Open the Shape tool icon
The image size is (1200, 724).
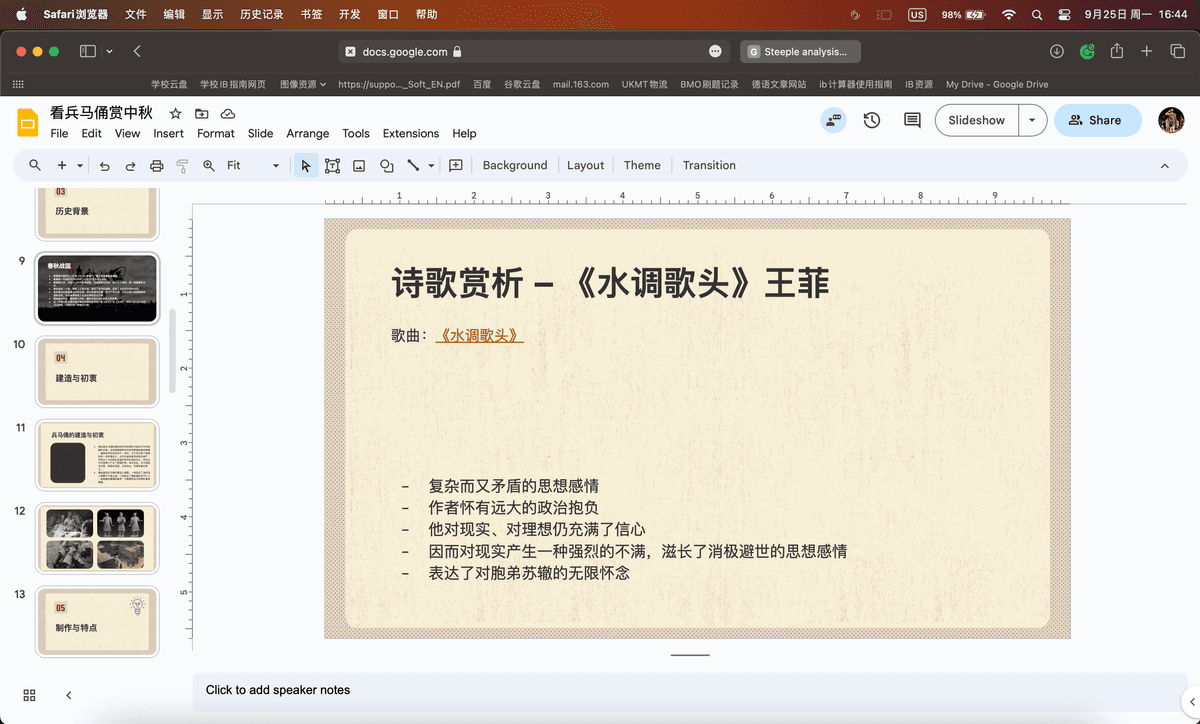(386, 166)
